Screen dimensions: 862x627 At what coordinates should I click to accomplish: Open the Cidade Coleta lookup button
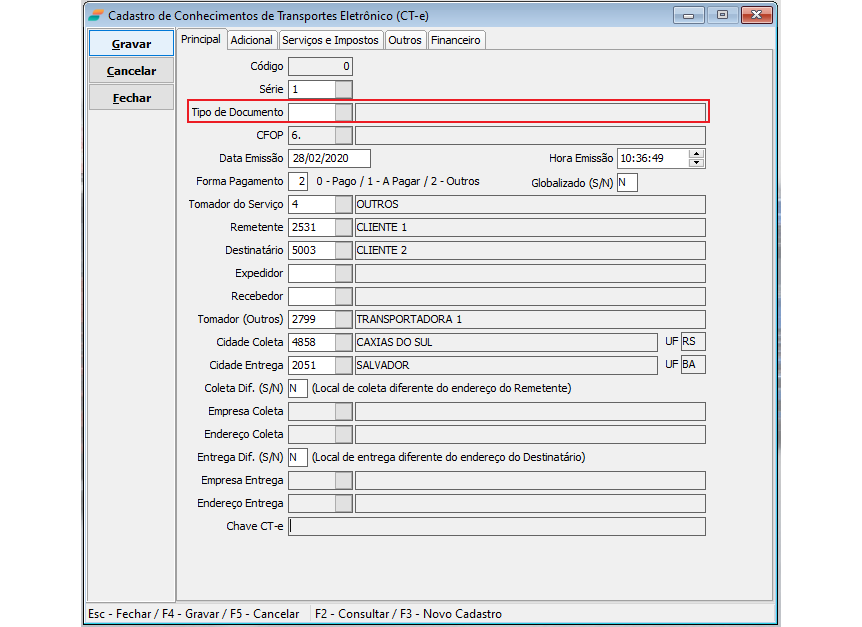[x=343, y=342]
